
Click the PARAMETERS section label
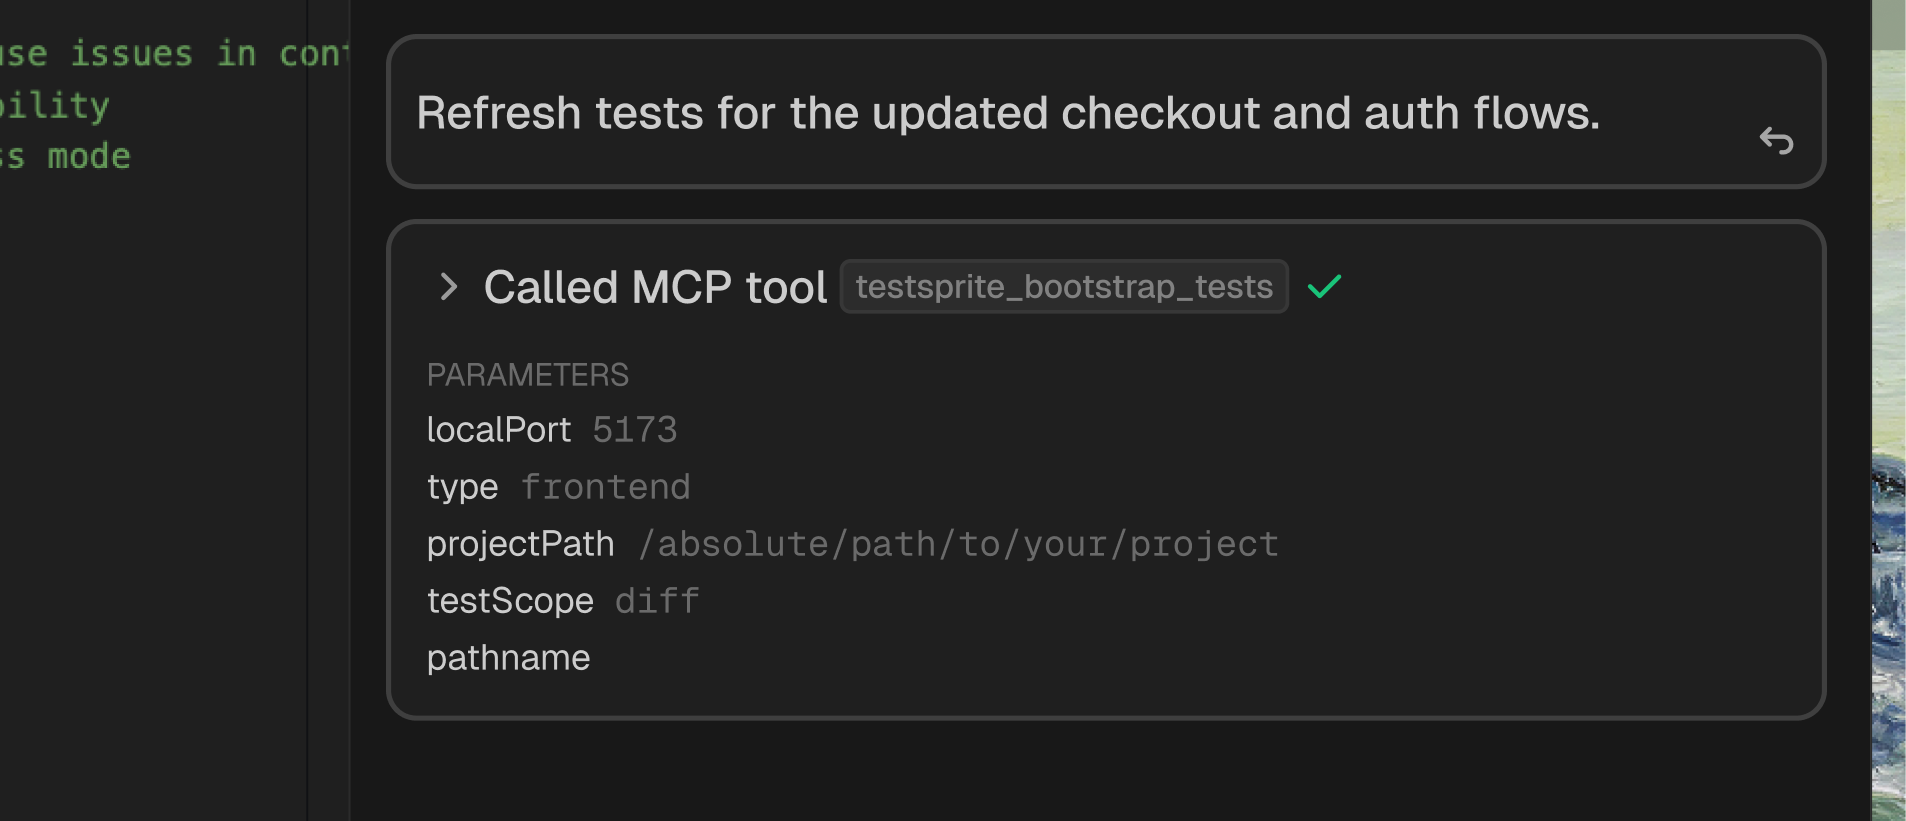coord(528,375)
